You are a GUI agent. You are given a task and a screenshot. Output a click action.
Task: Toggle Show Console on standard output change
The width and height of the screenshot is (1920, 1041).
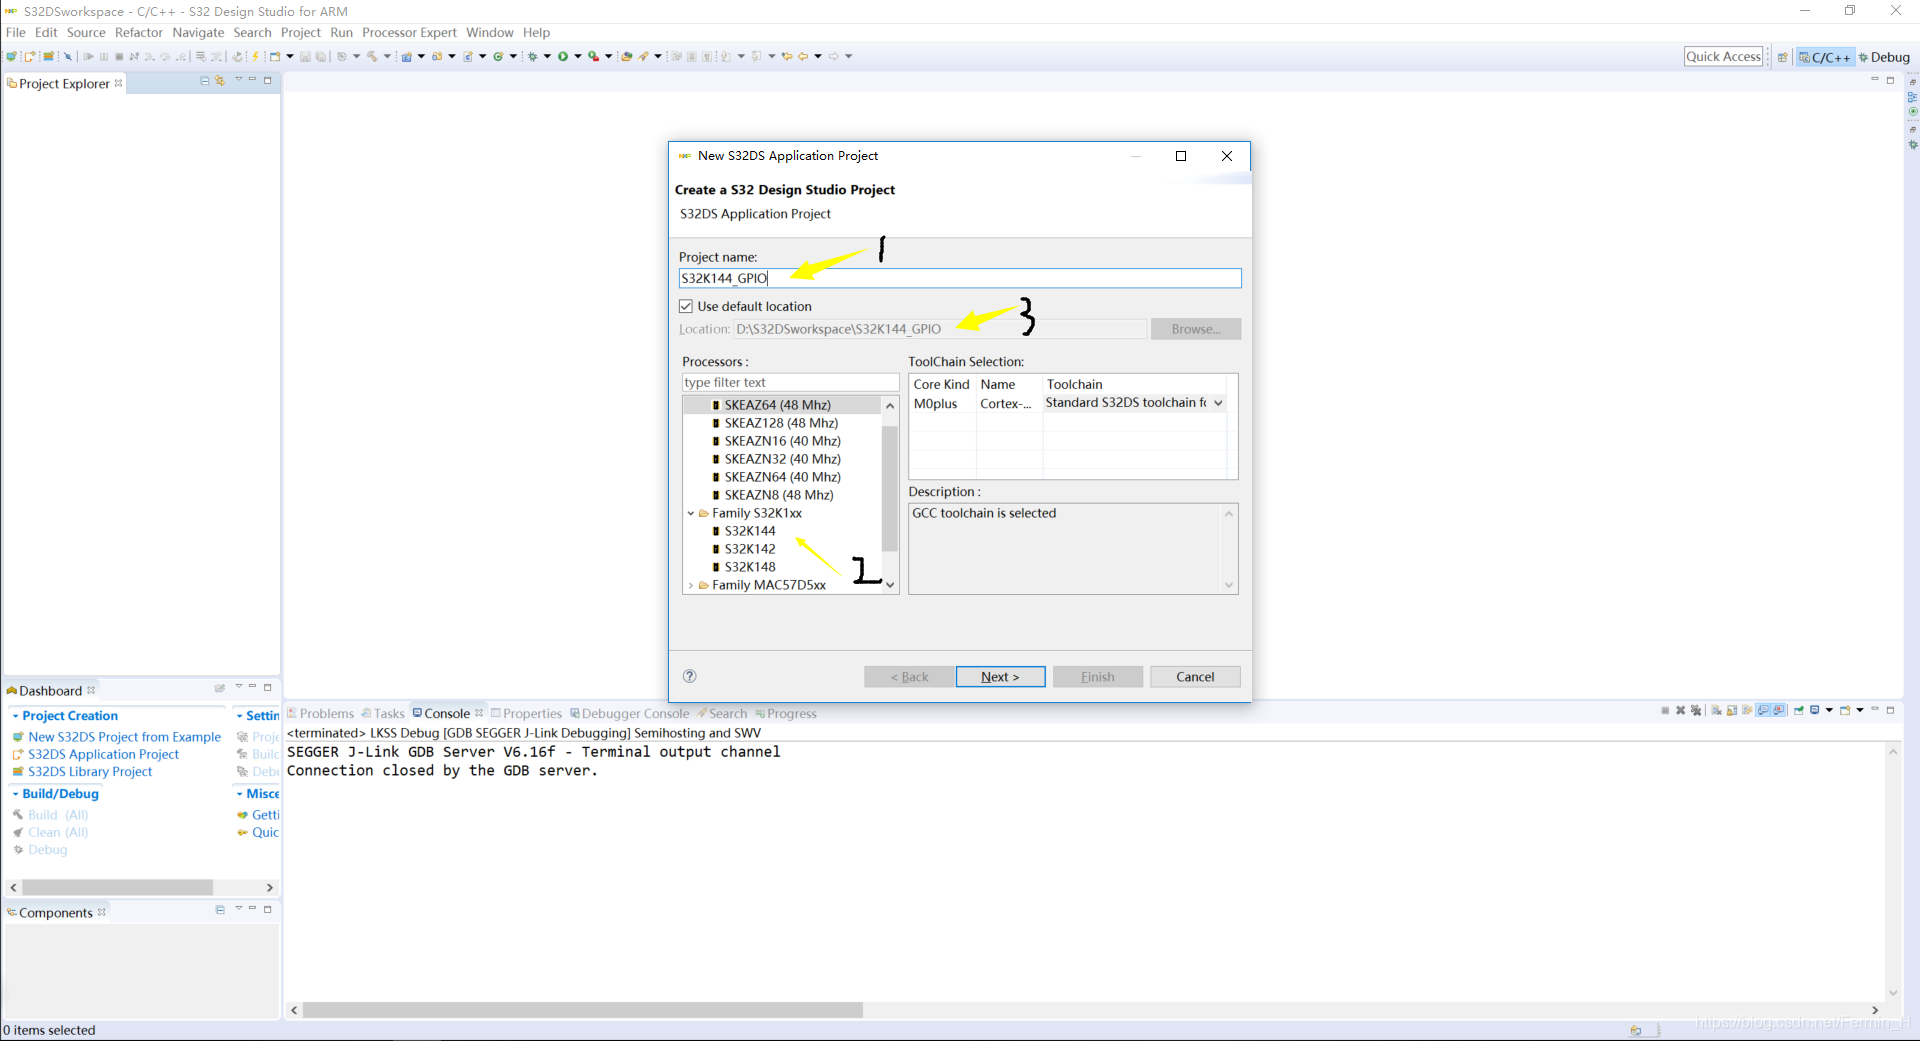[x=1764, y=711]
